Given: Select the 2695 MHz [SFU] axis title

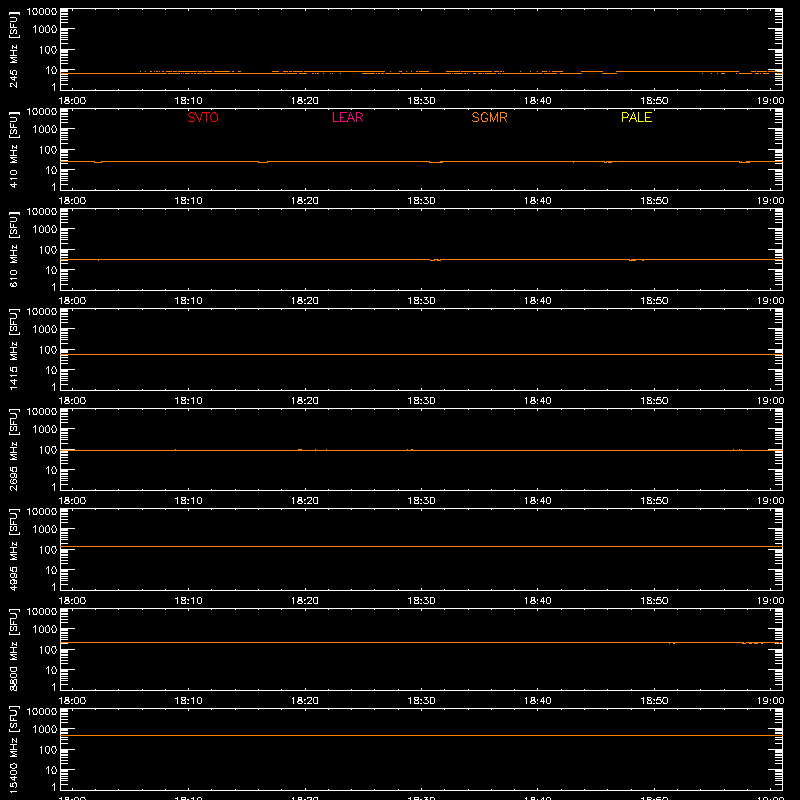Looking at the screenshot, I should (x=13, y=449).
